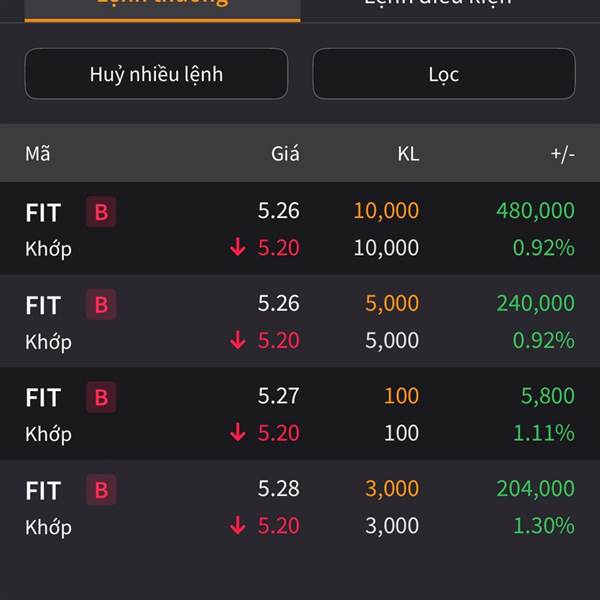The image size is (600, 600).
Task: Tap B badge on FIT 5,000 order
Action: click(101, 305)
